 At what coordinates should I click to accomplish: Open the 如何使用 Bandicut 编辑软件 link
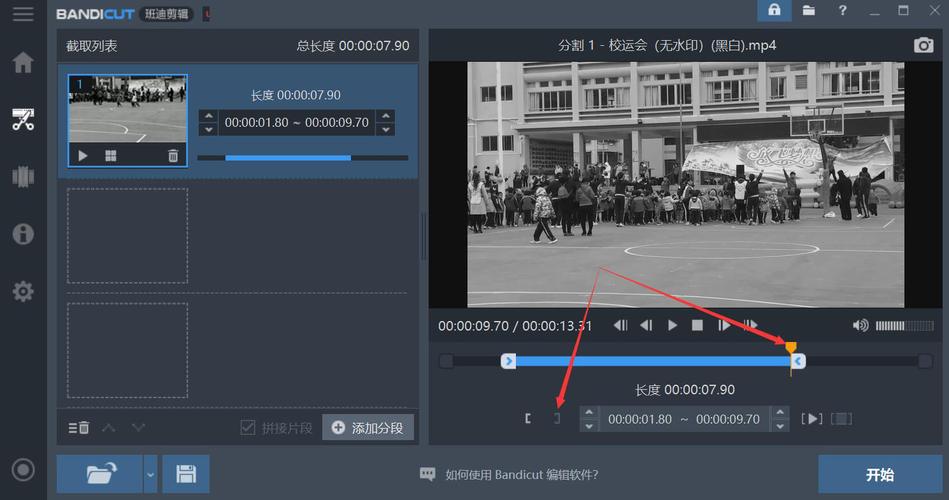tap(522, 475)
